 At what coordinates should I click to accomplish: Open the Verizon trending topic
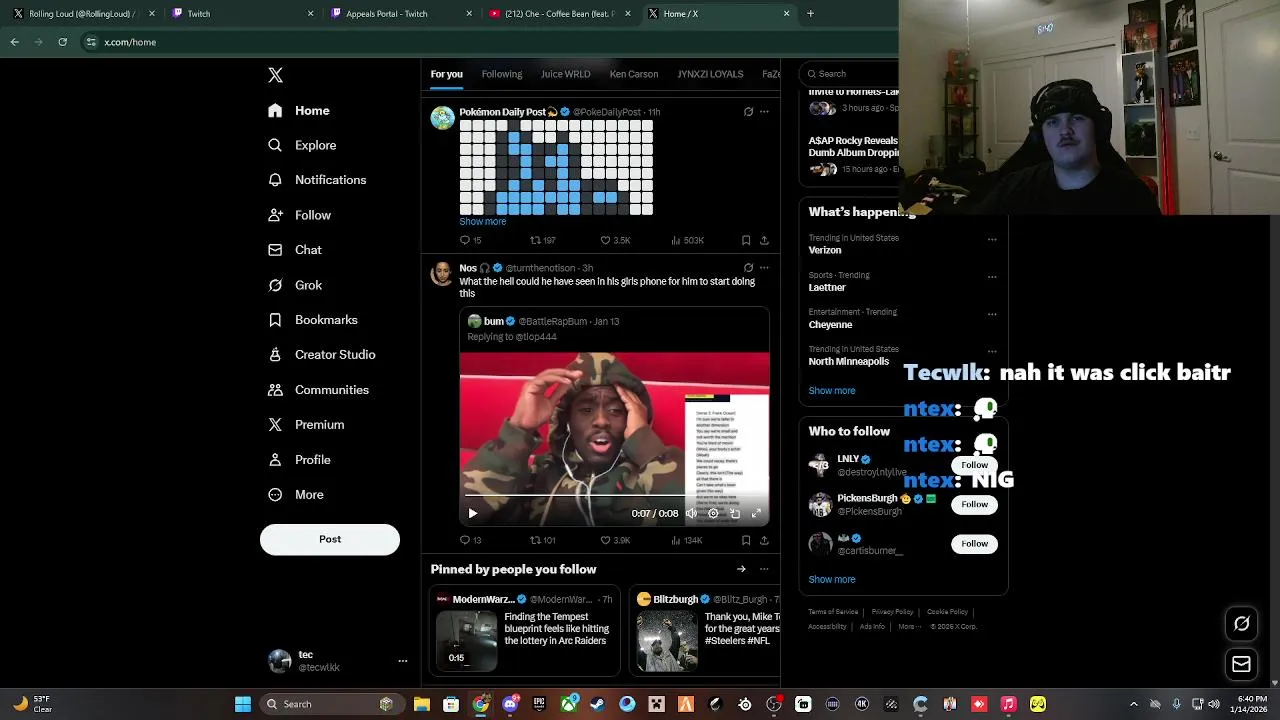[x=825, y=250]
